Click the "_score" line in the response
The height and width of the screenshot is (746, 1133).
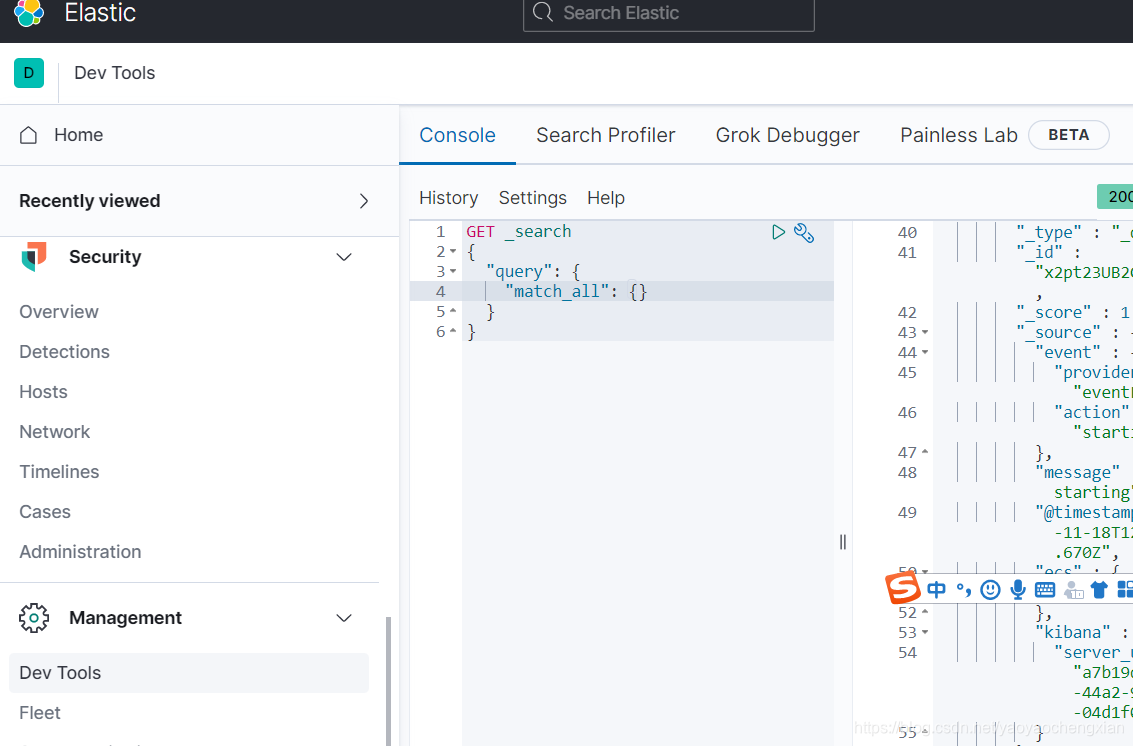coord(1072,312)
